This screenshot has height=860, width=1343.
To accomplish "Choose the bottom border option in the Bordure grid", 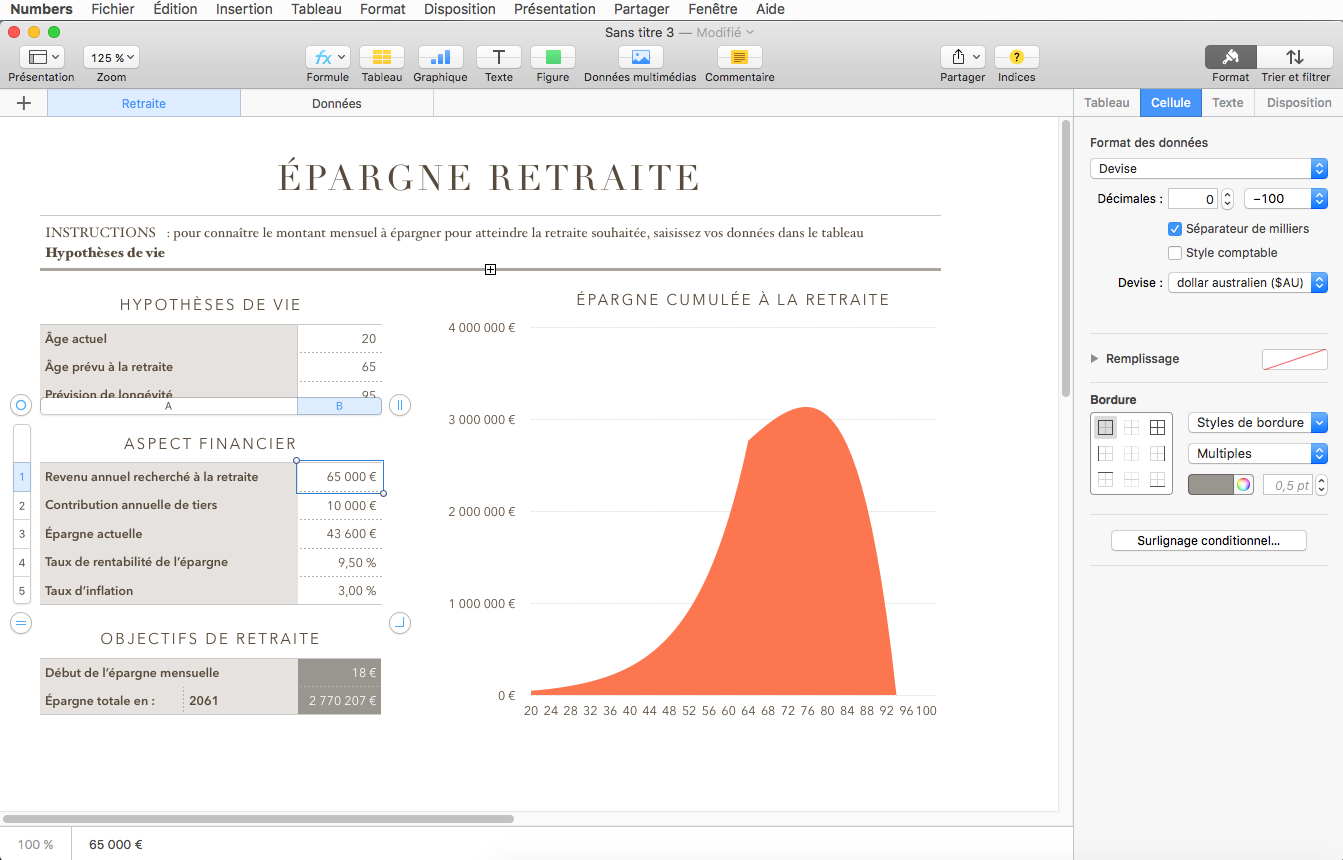I will tap(1157, 480).
